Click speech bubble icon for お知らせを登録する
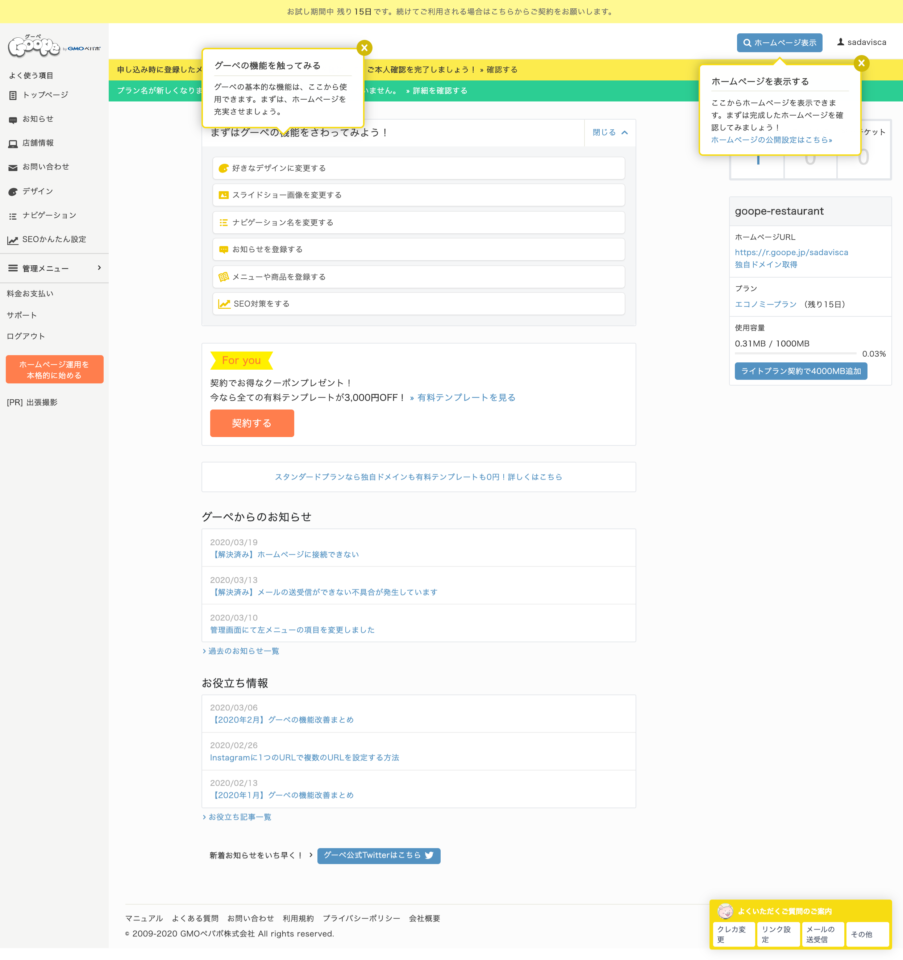Screen dimensions: 903x960 point(223,250)
